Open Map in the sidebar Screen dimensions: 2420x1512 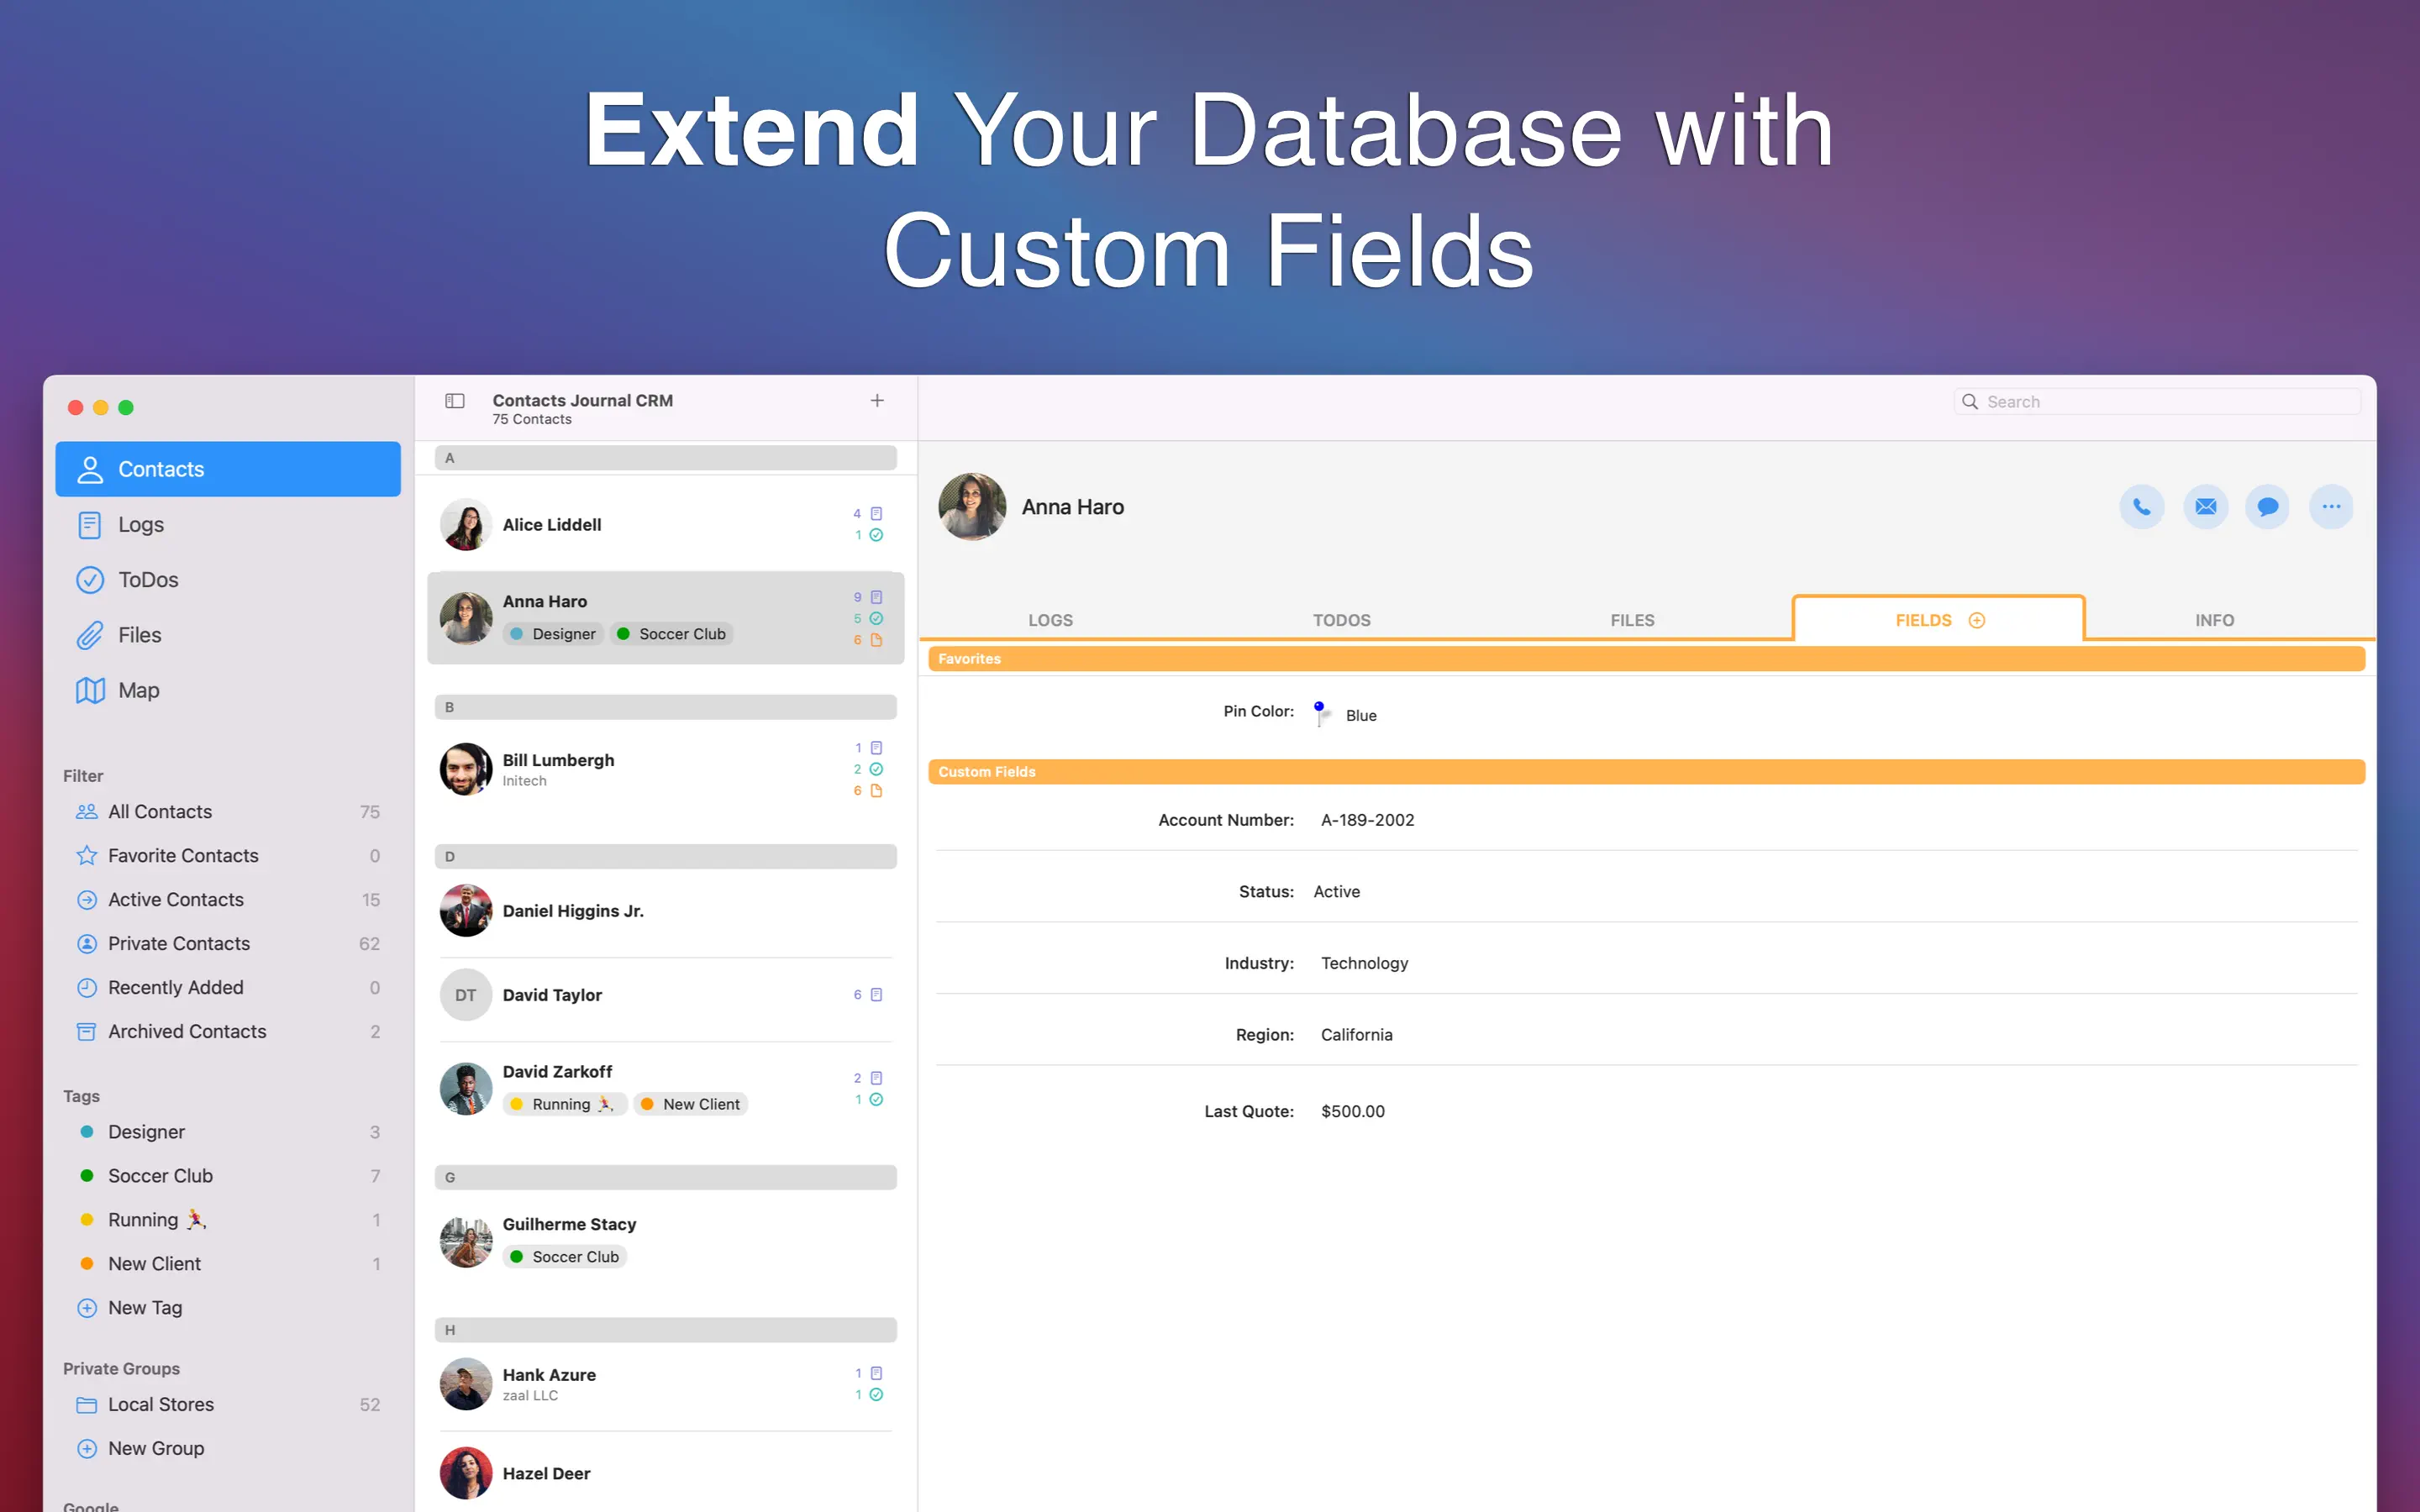tap(138, 690)
